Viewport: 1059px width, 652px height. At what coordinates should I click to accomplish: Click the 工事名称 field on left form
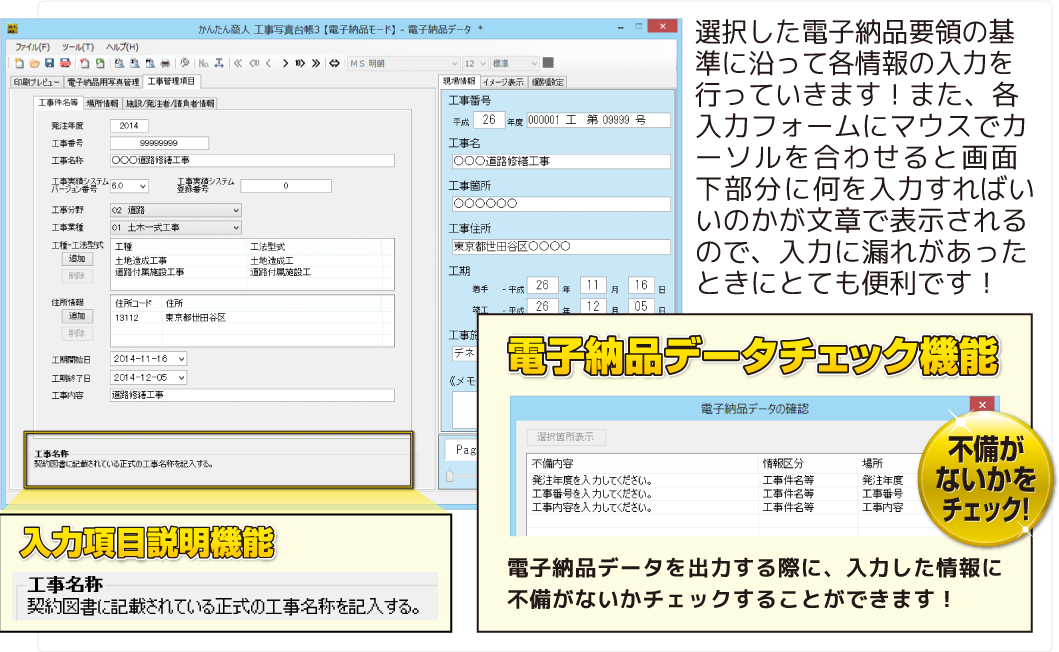[x=252, y=161]
